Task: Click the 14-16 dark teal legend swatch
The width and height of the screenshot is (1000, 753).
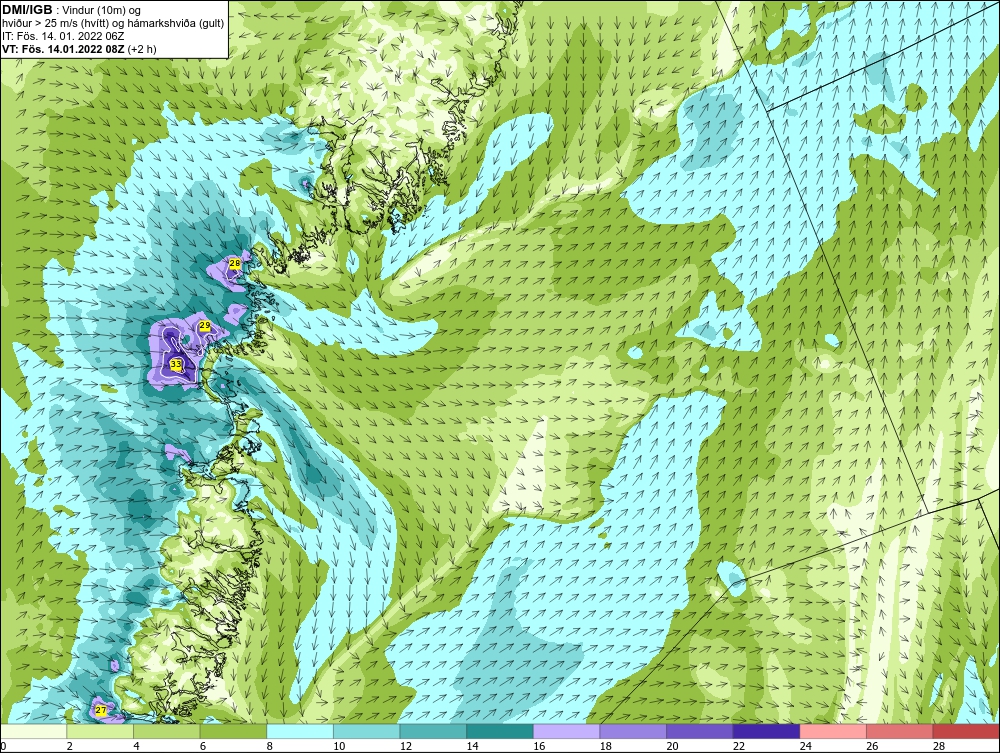Action: click(x=499, y=731)
